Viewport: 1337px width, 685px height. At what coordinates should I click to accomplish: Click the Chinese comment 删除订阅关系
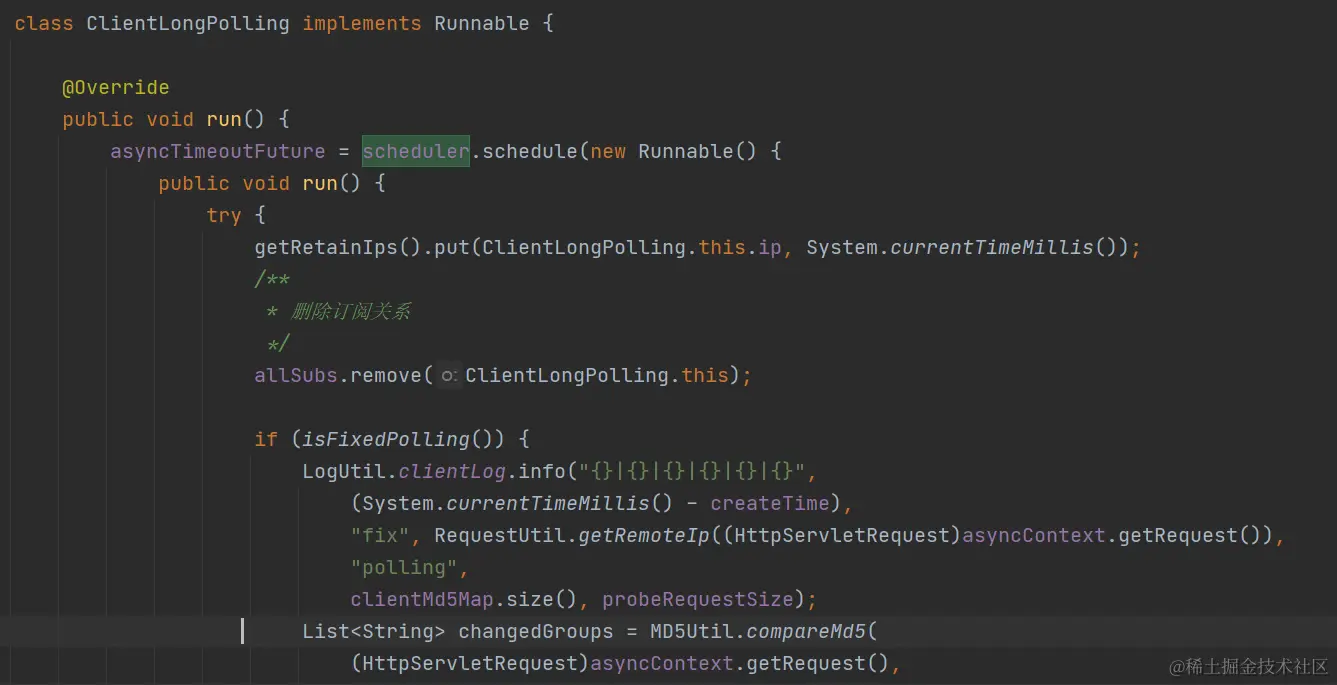351,311
